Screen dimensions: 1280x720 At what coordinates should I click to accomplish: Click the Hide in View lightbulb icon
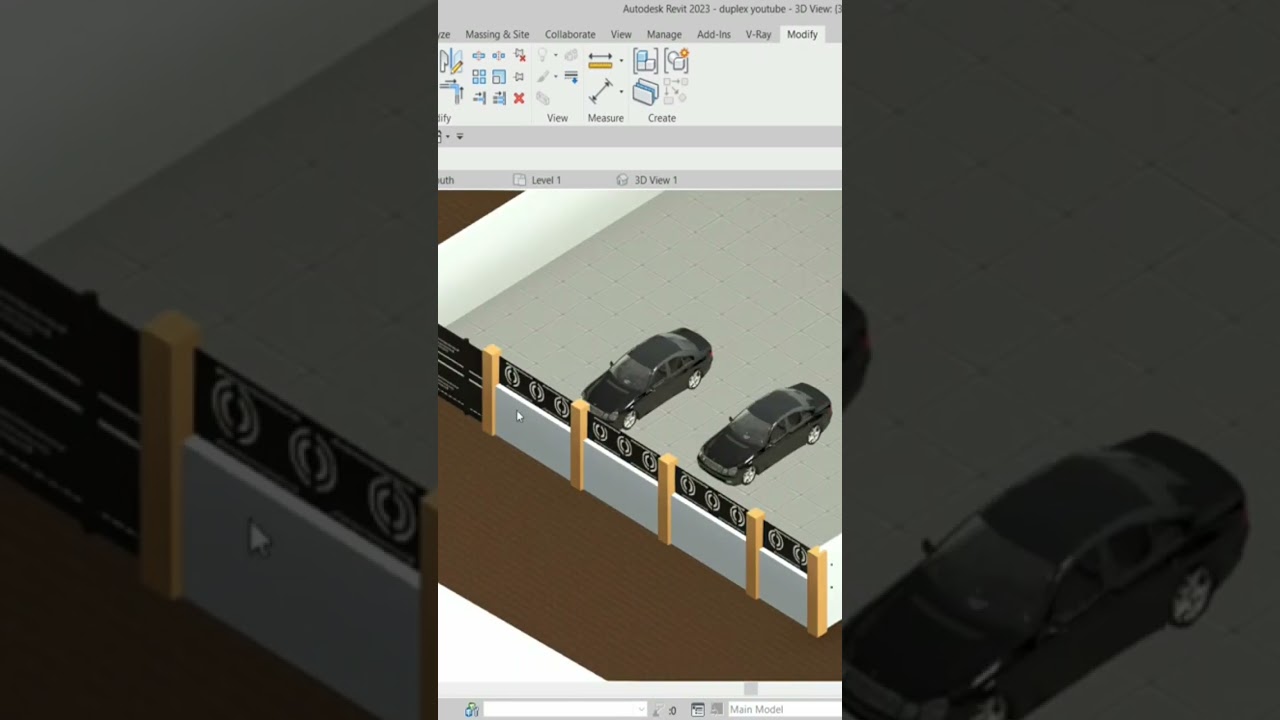[x=543, y=54]
